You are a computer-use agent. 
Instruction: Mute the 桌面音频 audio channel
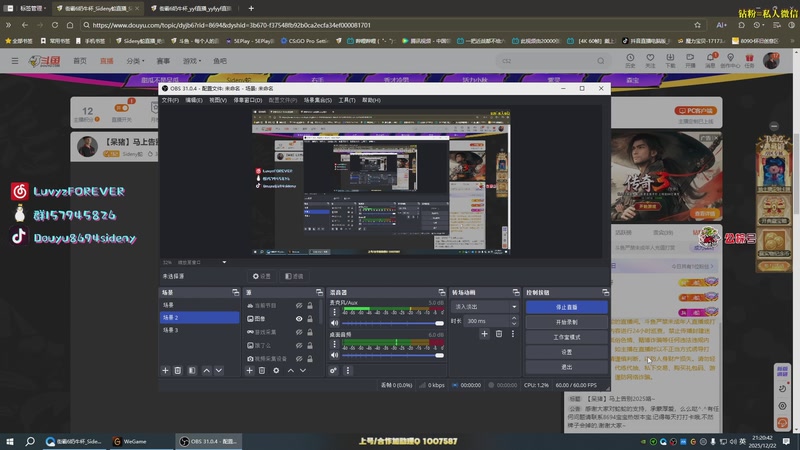pos(334,355)
